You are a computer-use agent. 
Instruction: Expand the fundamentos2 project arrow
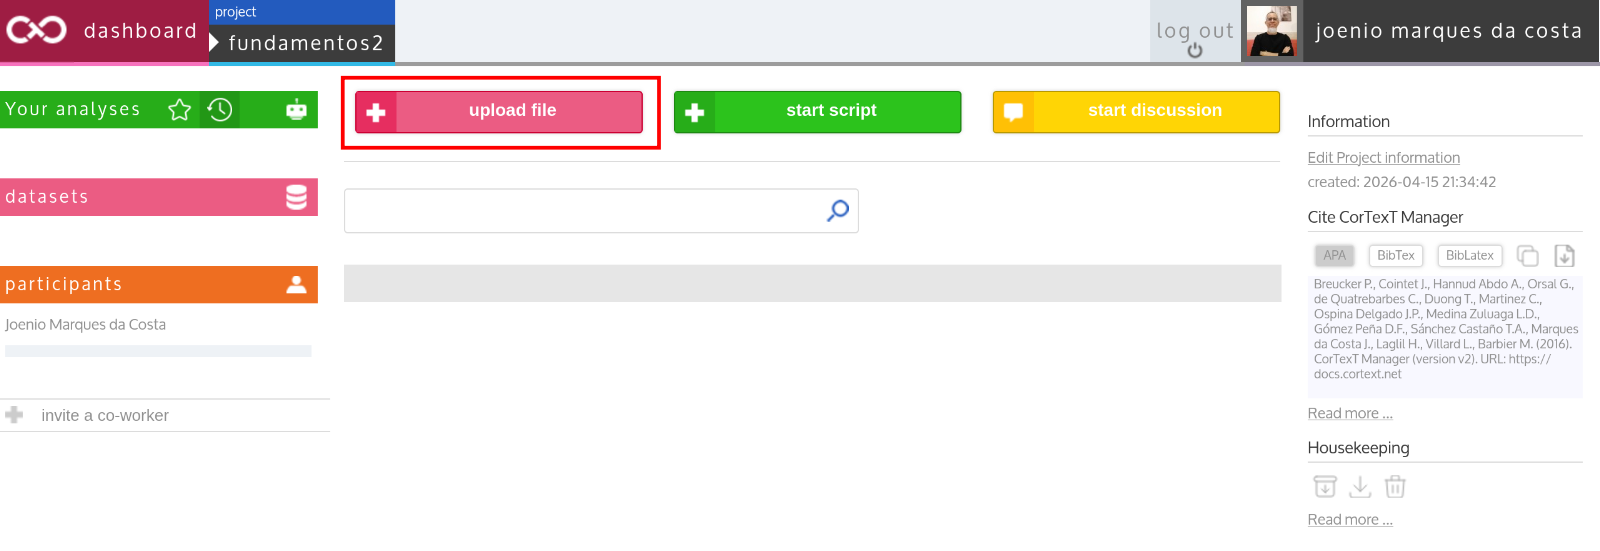(x=214, y=43)
